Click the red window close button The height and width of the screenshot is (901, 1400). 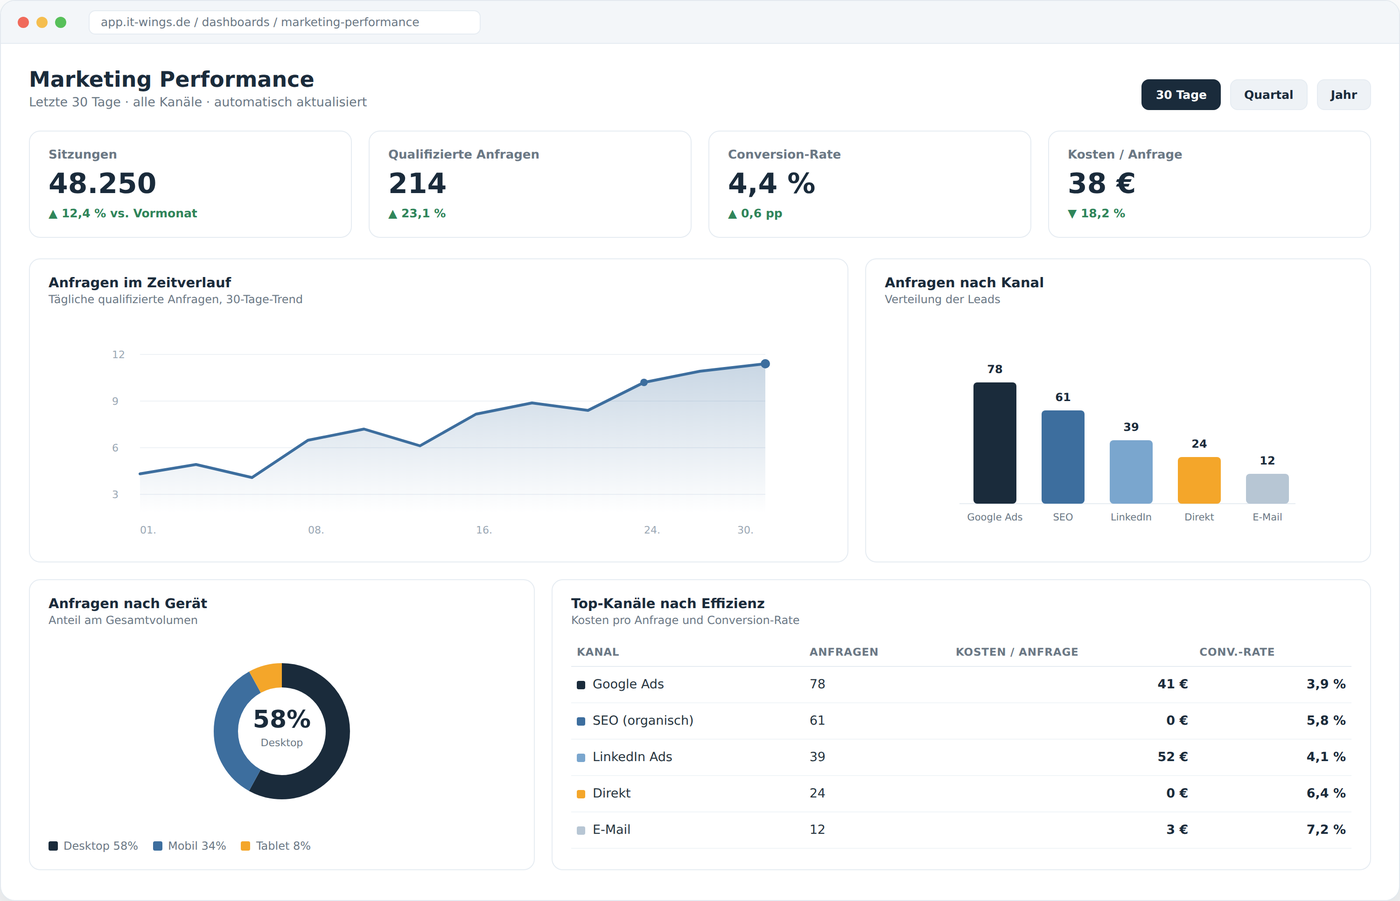coord(23,22)
